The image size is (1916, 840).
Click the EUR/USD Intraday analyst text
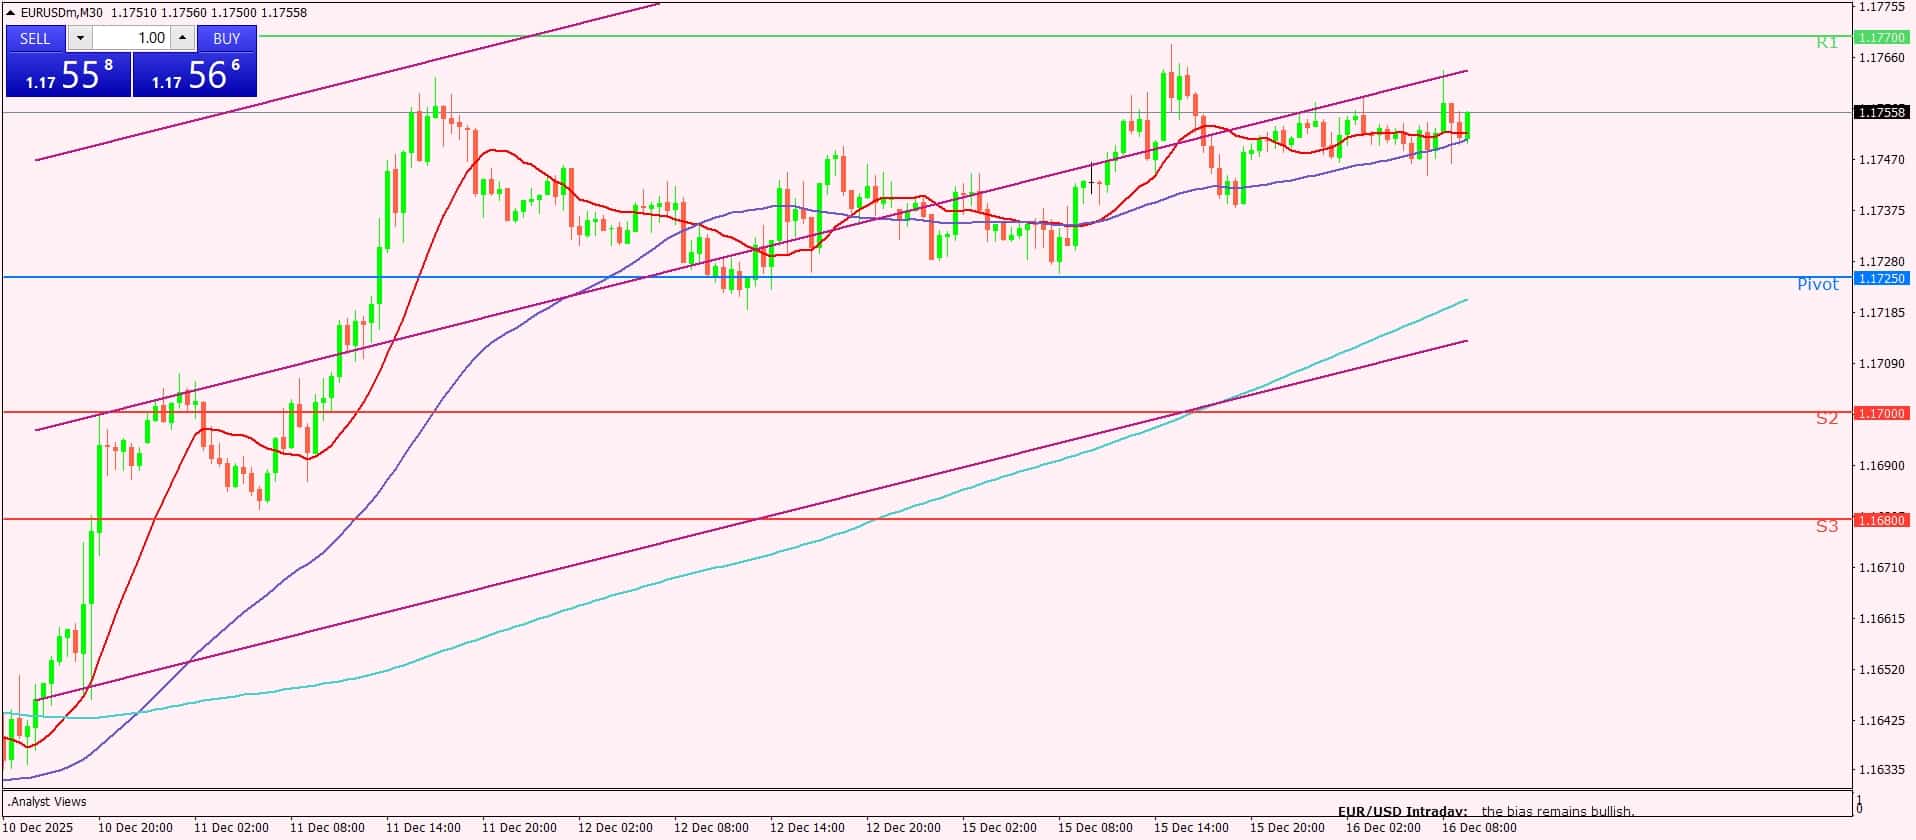(x=1485, y=811)
